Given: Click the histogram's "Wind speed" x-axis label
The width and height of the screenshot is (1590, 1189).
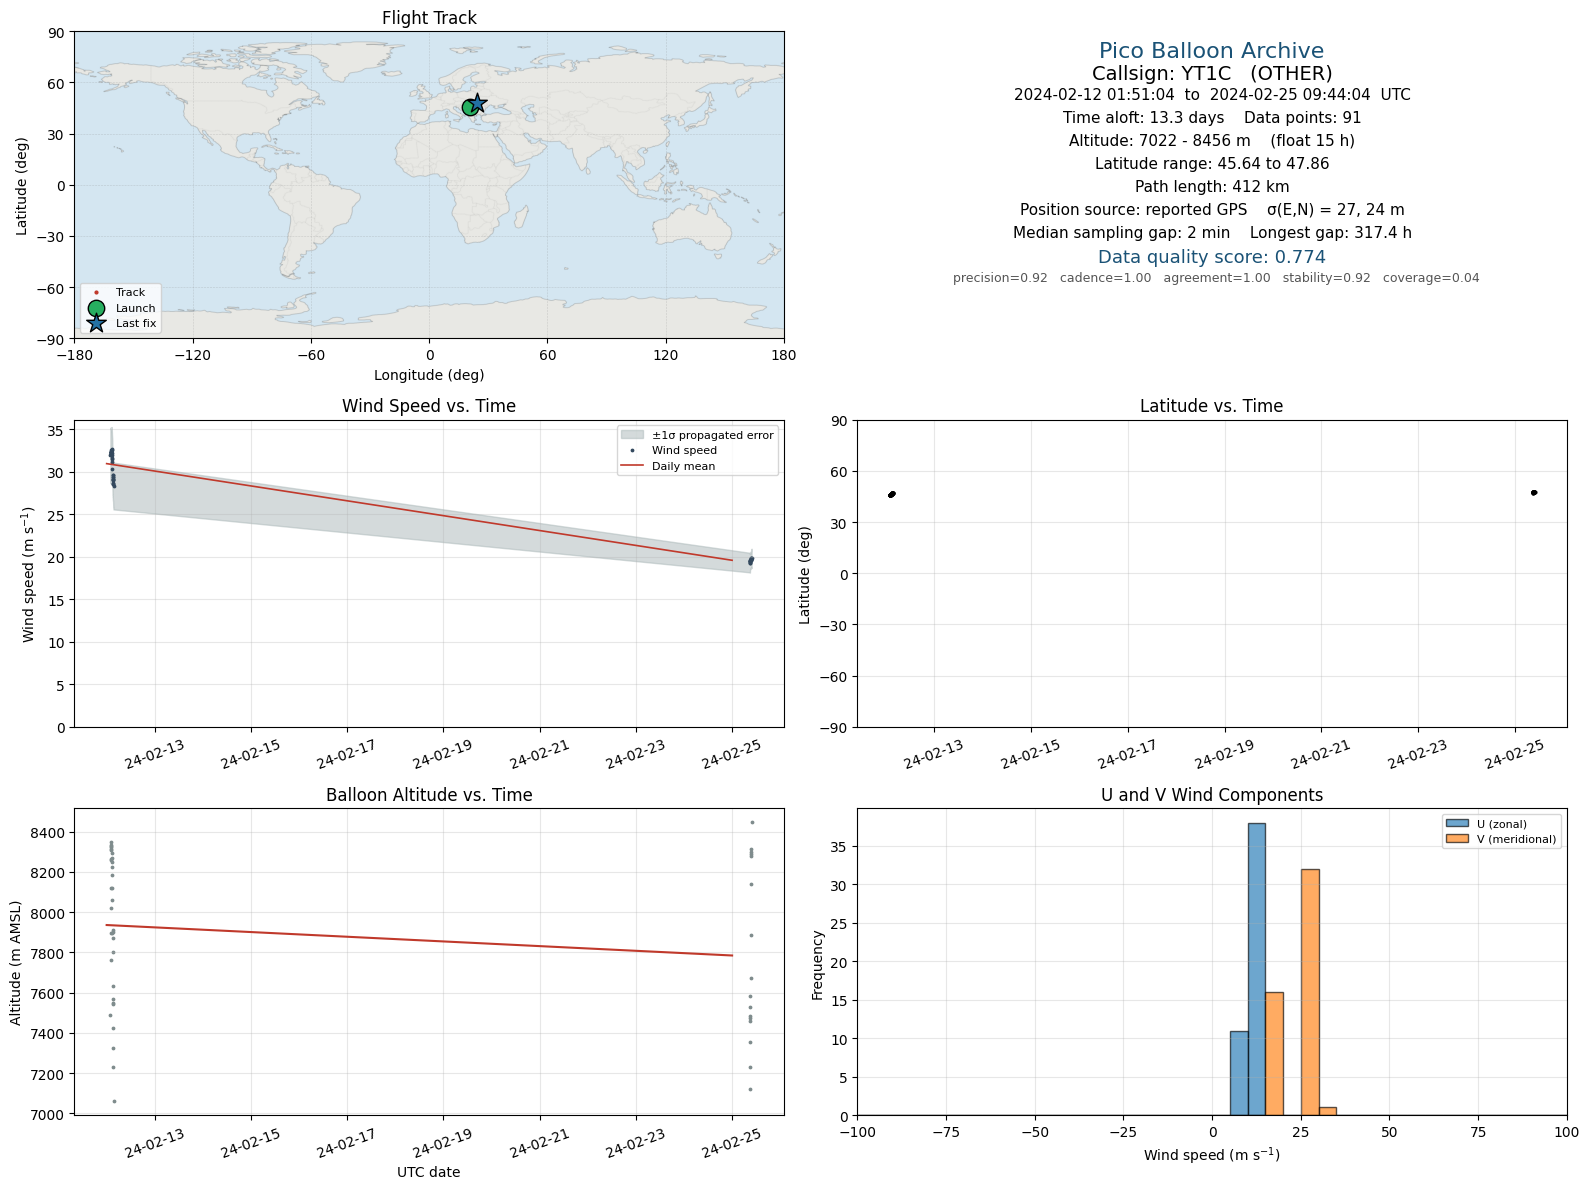Looking at the screenshot, I should 1211,1154.
